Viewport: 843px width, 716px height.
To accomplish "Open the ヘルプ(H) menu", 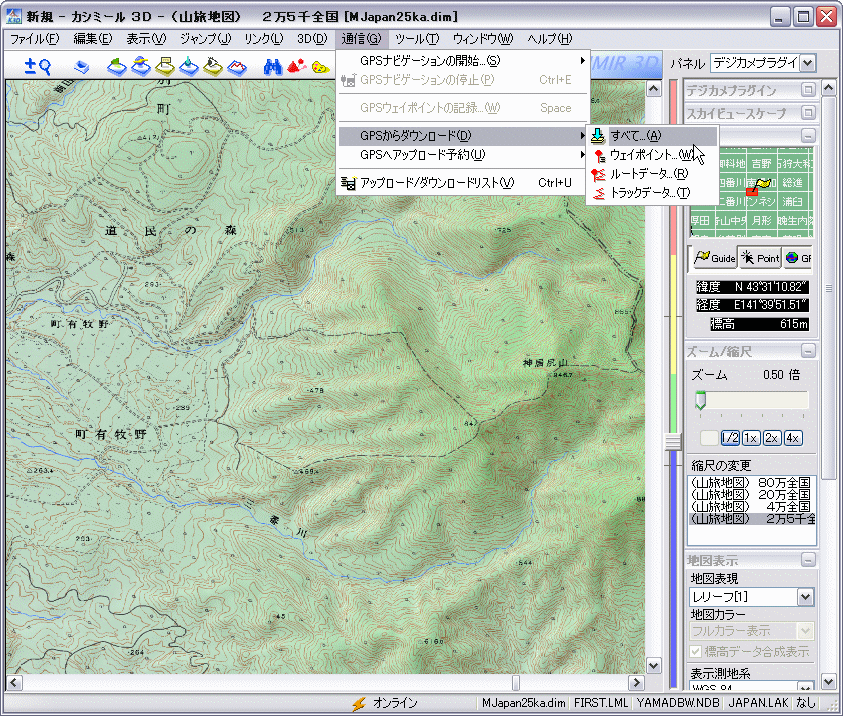I will (x=549, y=39).
